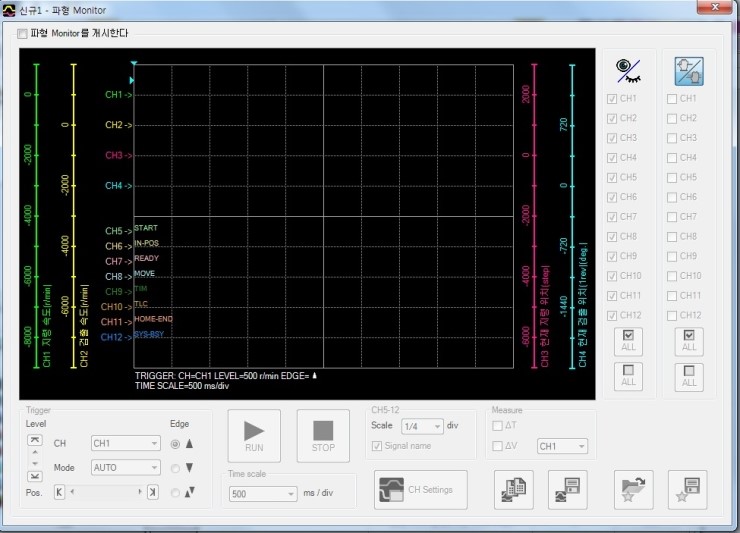Enable the ΔT measure checkbox
This screenshot has height=533, width=740.
pos(498,426)
